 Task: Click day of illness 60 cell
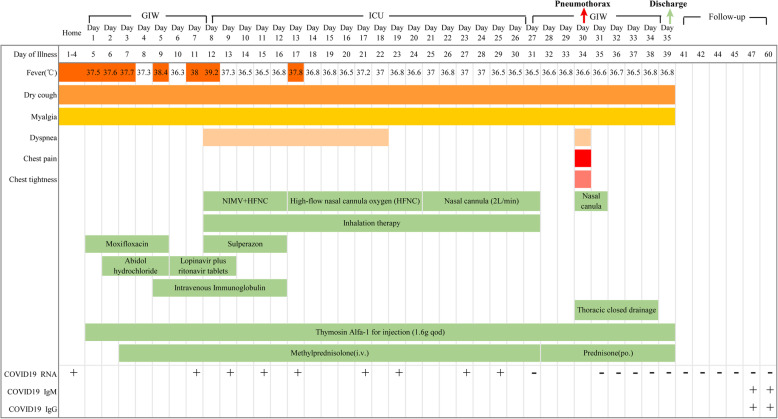(768, 54)
